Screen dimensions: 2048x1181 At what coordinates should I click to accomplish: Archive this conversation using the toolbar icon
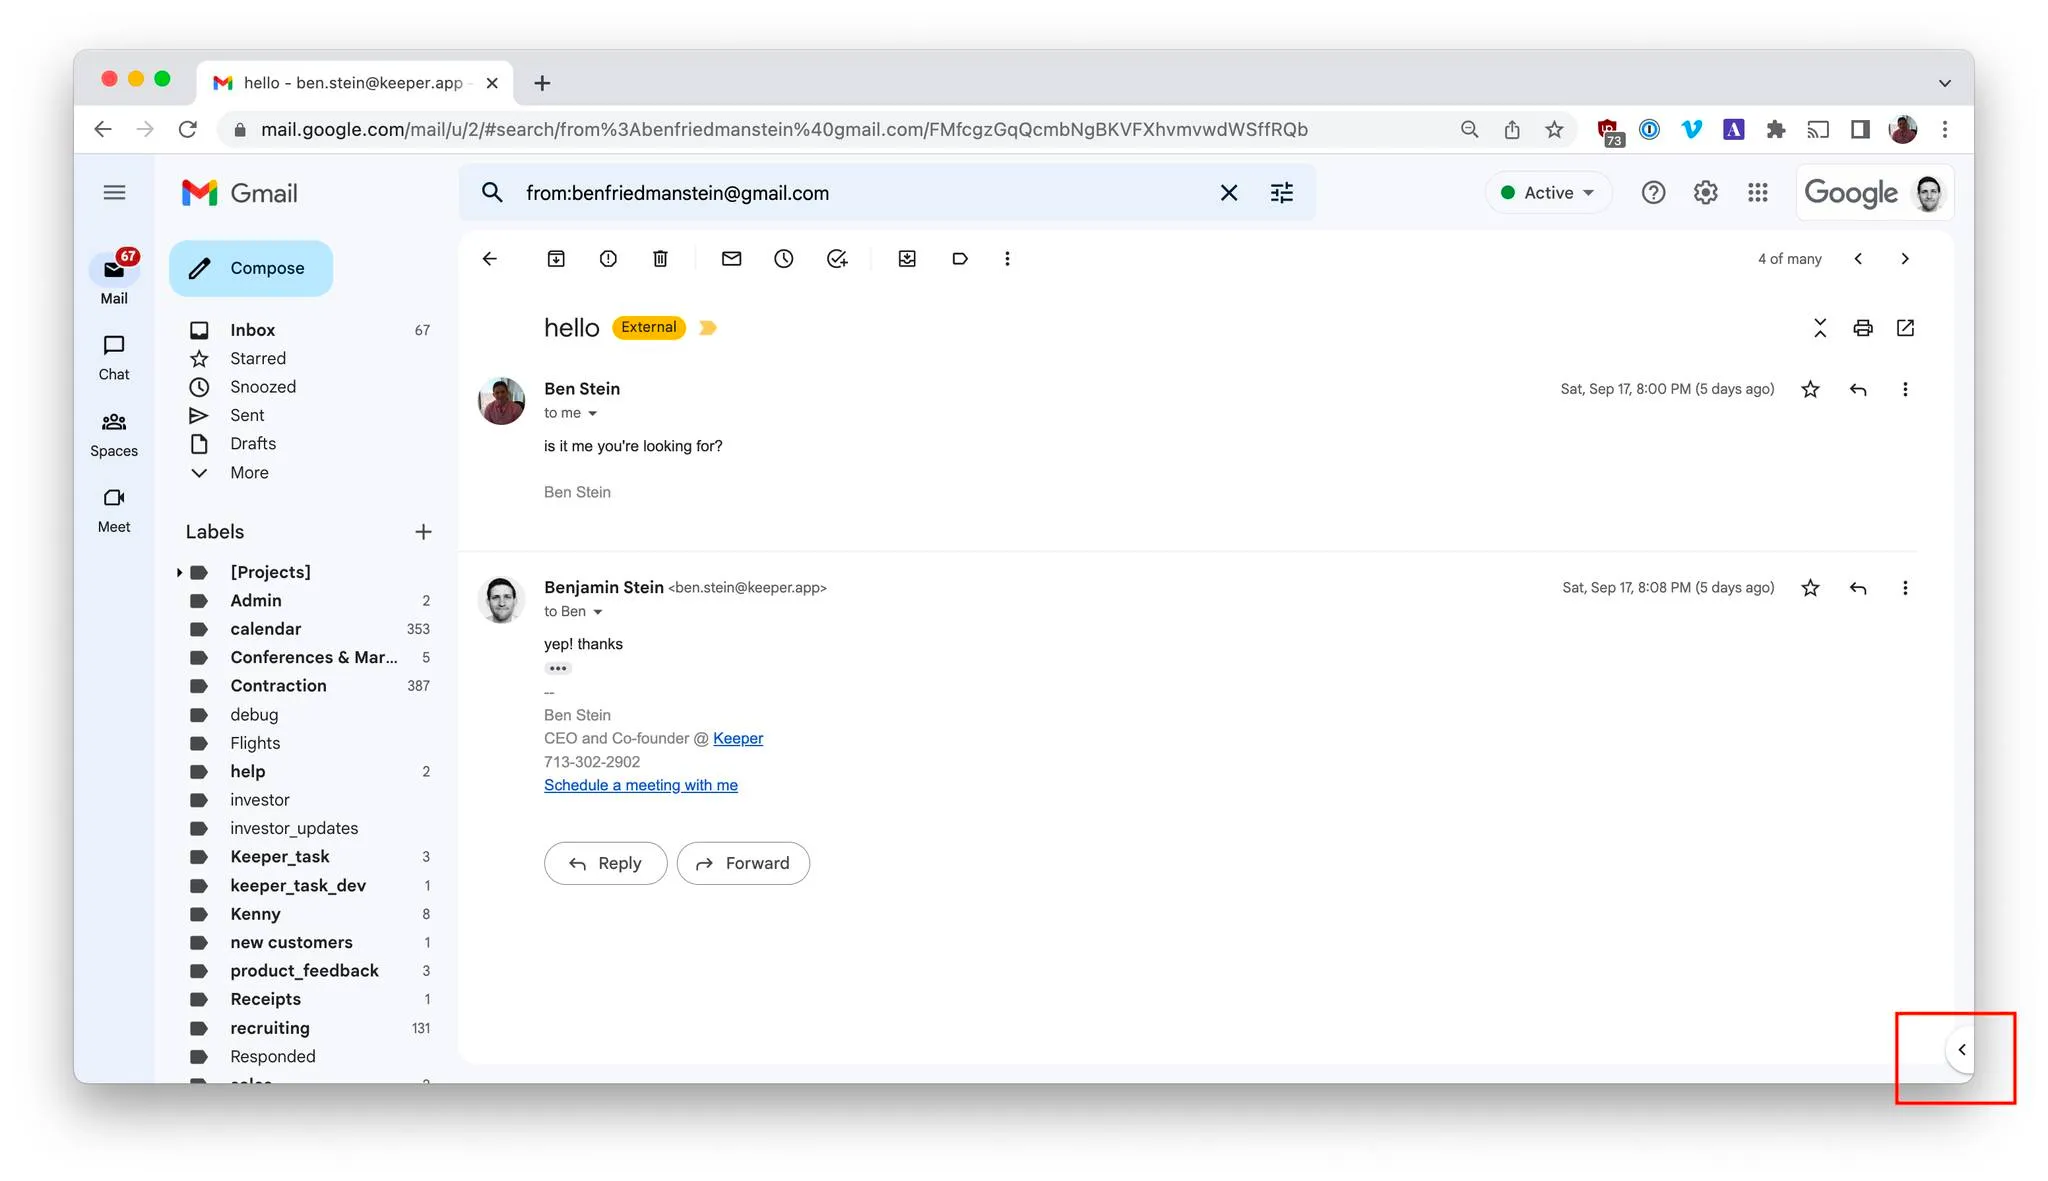coord(556,259)
